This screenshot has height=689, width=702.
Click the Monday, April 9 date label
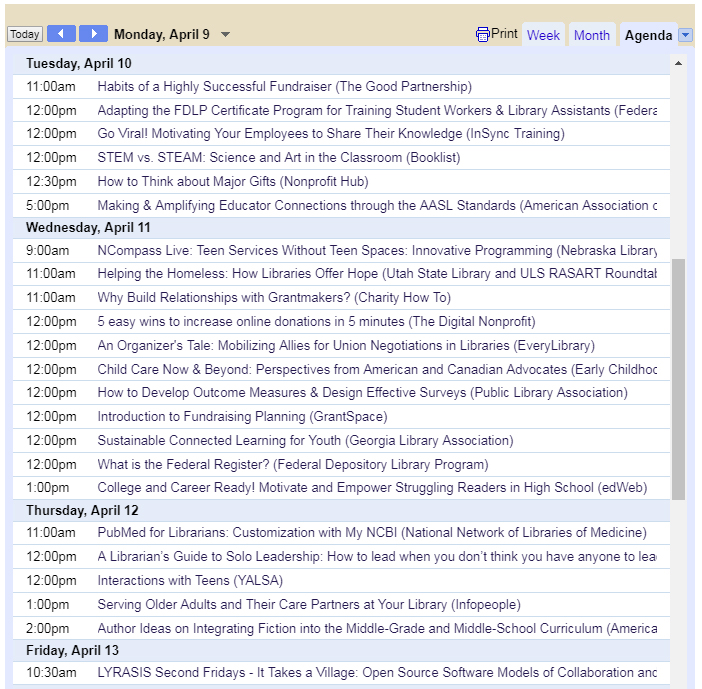tap(162, 34)
